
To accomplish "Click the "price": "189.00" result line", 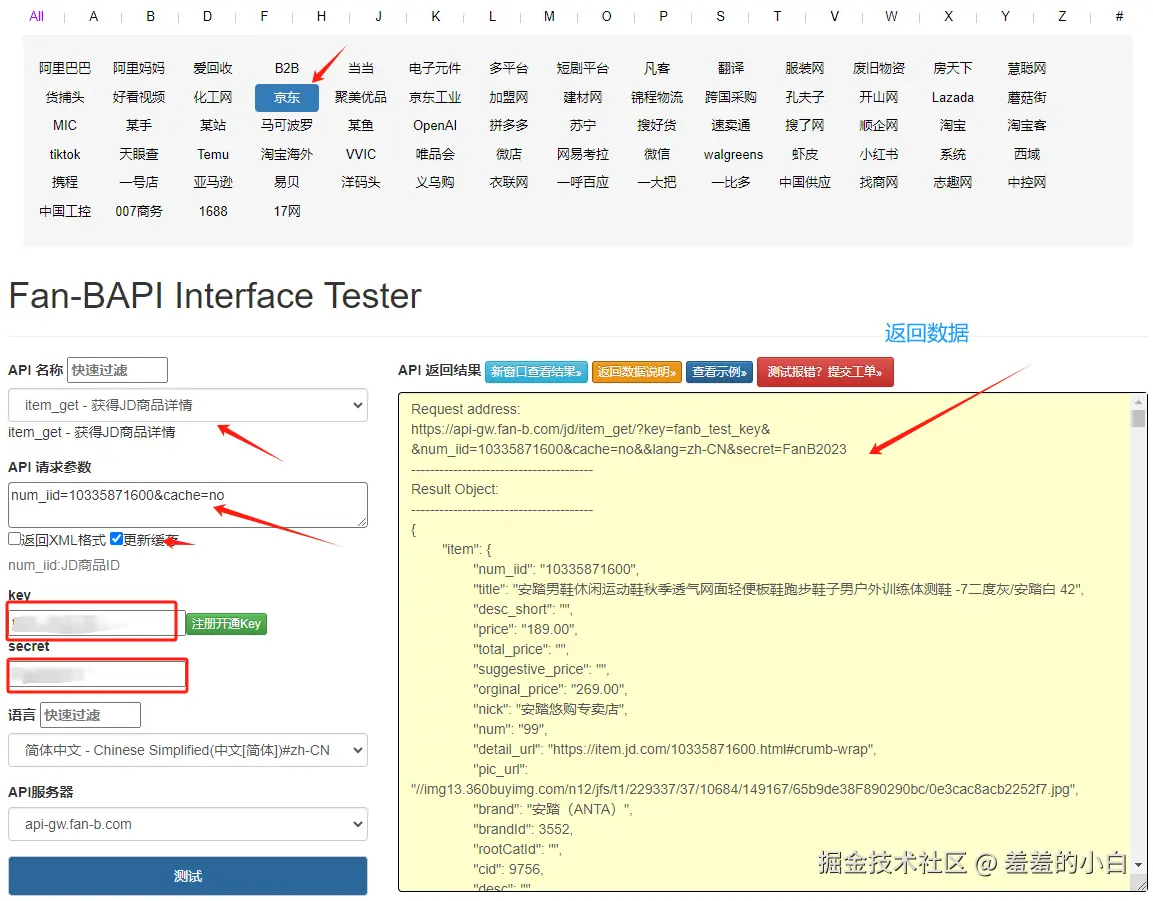I will (x=525, y=630).
